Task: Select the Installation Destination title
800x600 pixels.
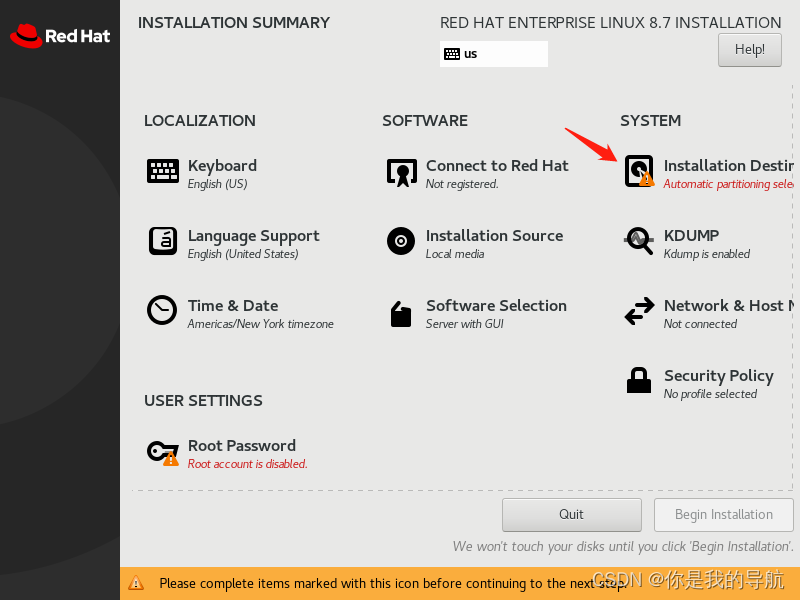Action: [728, 166]
